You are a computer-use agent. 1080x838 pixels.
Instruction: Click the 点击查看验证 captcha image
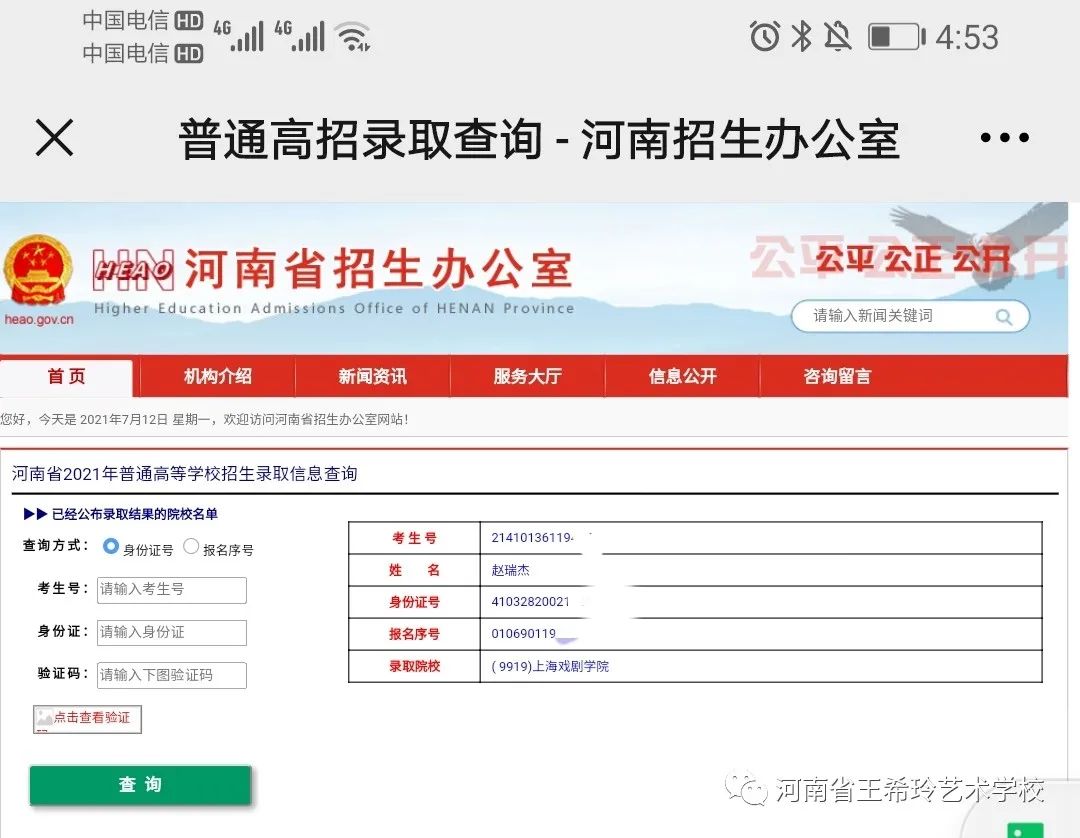point(87,719)
